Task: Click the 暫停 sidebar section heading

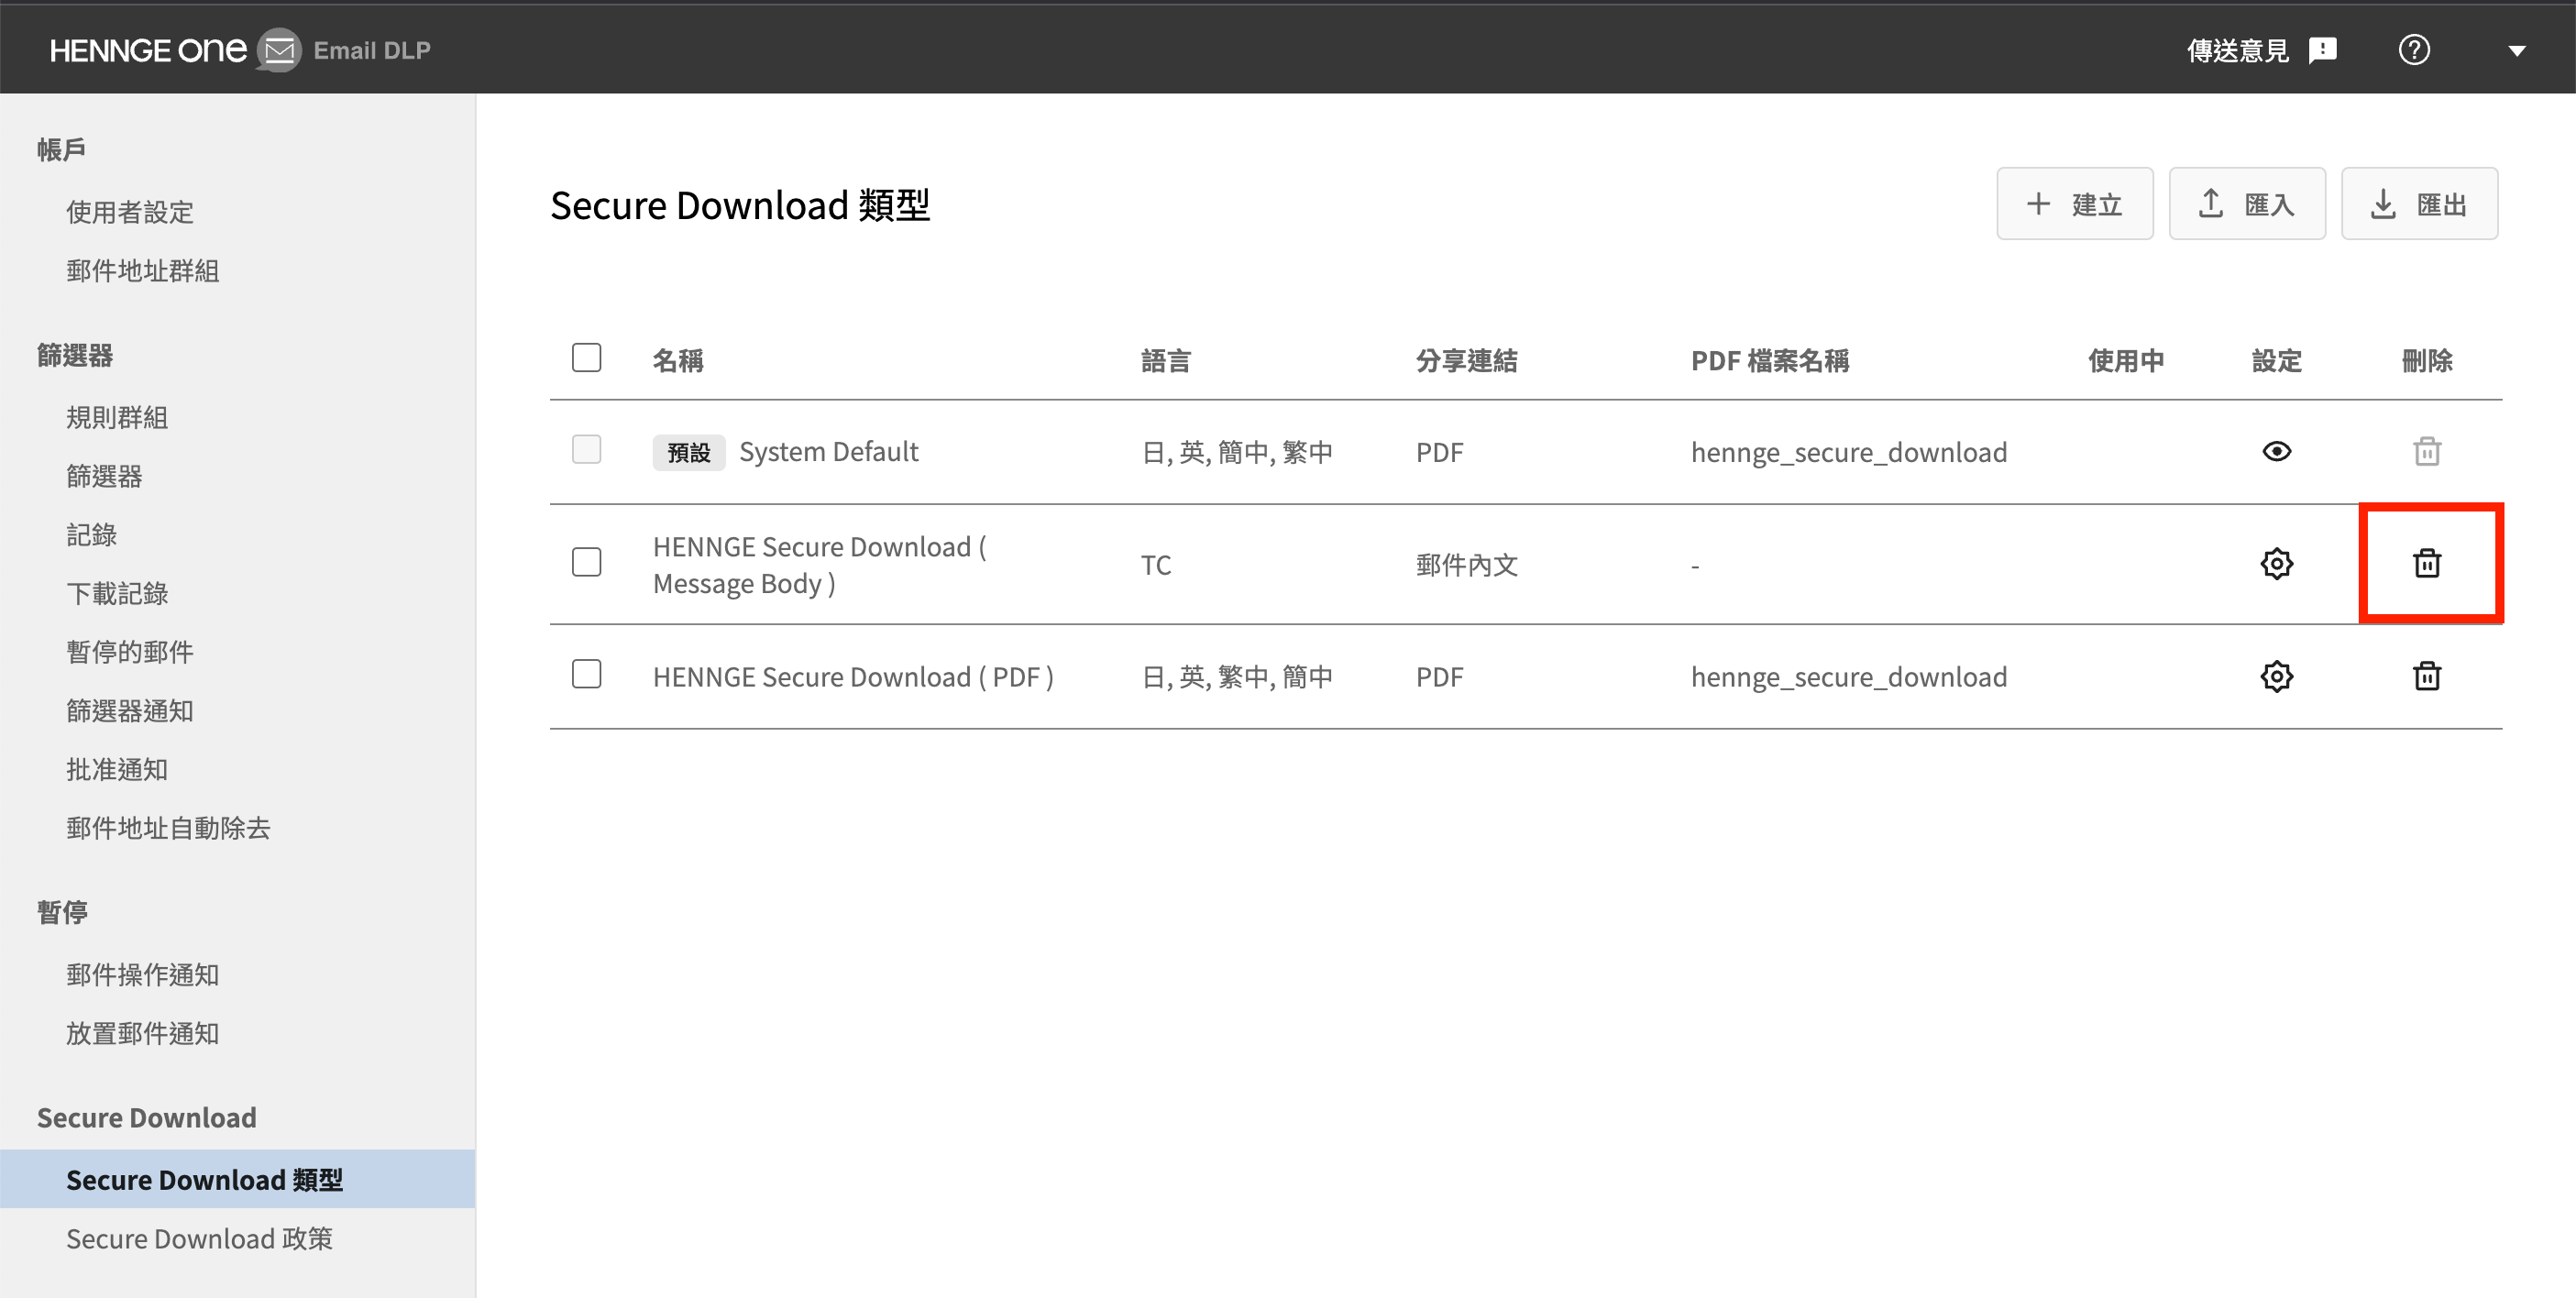Action: (x=62, y=912)
